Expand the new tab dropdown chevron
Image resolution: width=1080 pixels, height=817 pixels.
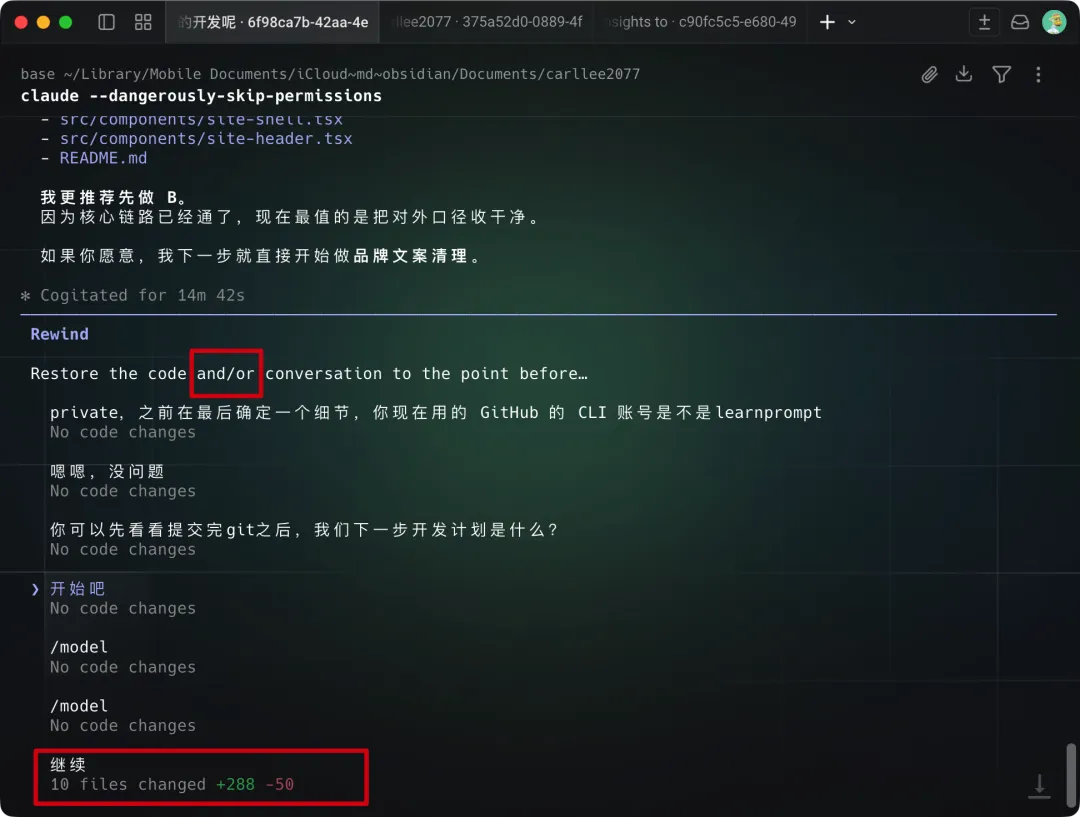point(852,22)
